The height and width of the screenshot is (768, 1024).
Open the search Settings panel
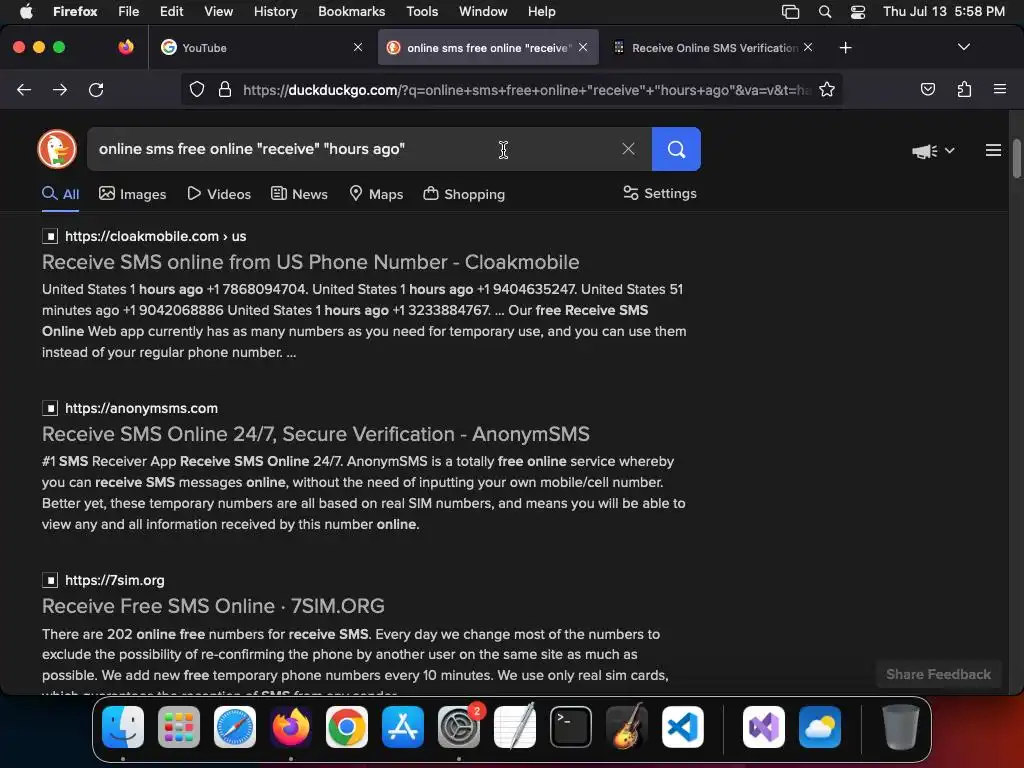click(660, 193)
